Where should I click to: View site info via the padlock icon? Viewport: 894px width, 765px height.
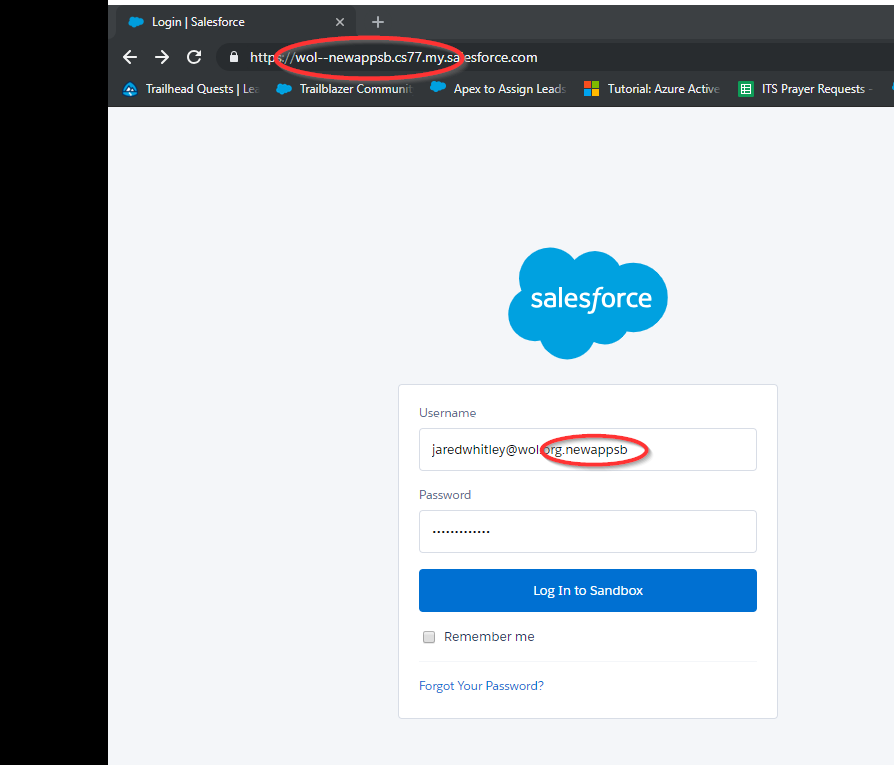point(234,57)
